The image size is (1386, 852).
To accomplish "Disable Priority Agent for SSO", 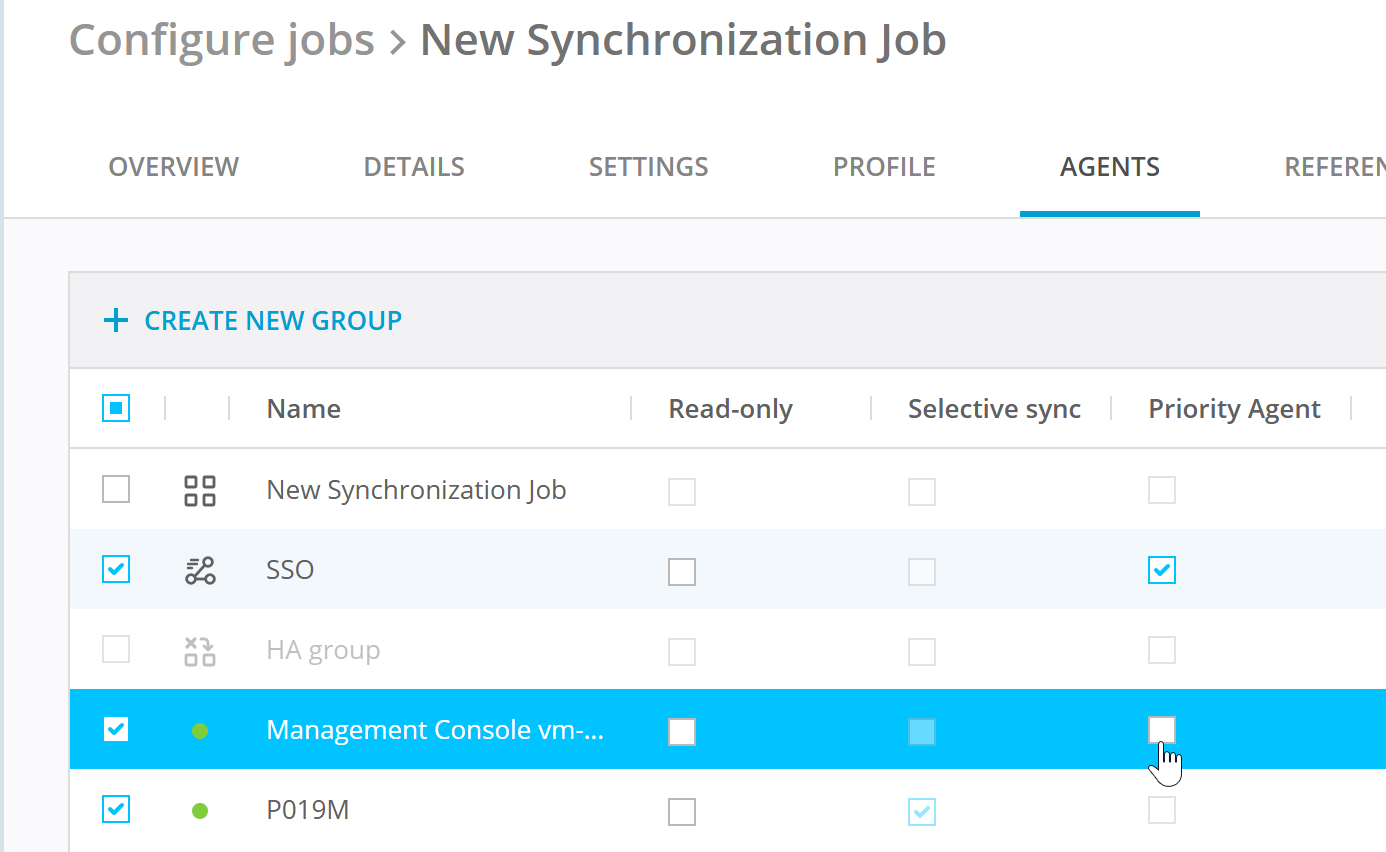I will 1162,570.
